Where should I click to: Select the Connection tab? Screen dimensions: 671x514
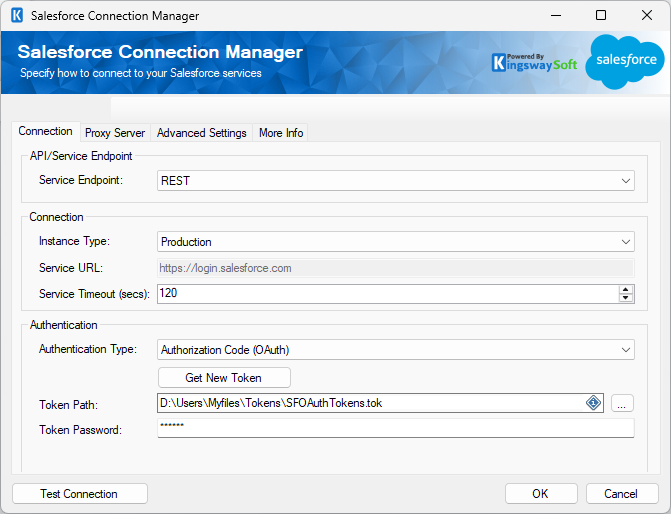point(46,132)
